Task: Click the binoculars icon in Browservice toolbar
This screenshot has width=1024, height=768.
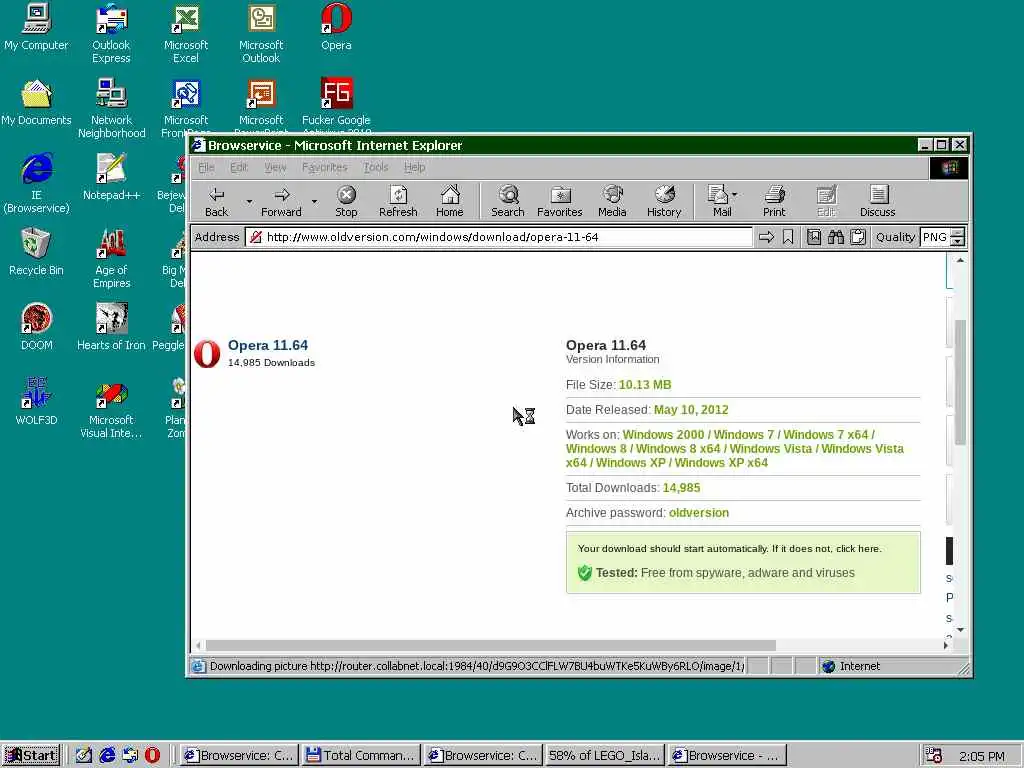Action: [836, 237]
